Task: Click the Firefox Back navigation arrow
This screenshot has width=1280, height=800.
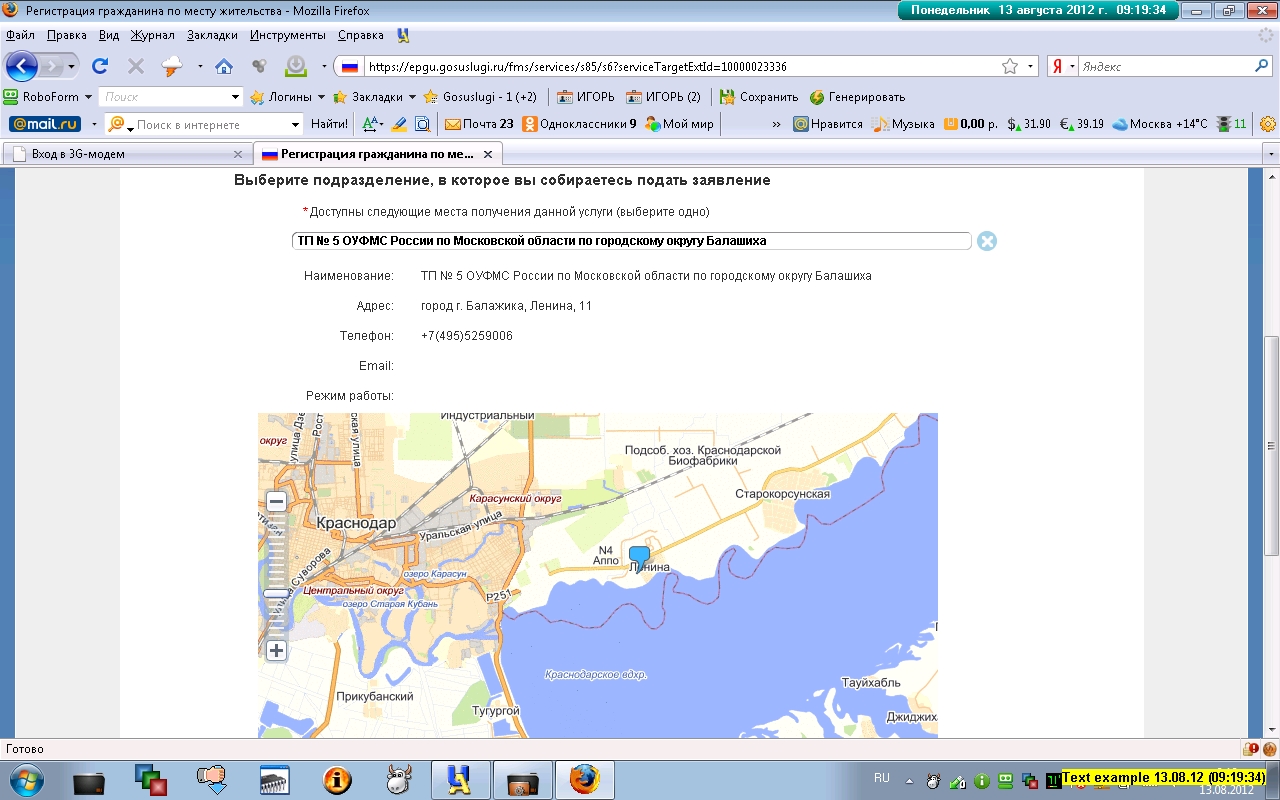Action: tap(22, 67)
